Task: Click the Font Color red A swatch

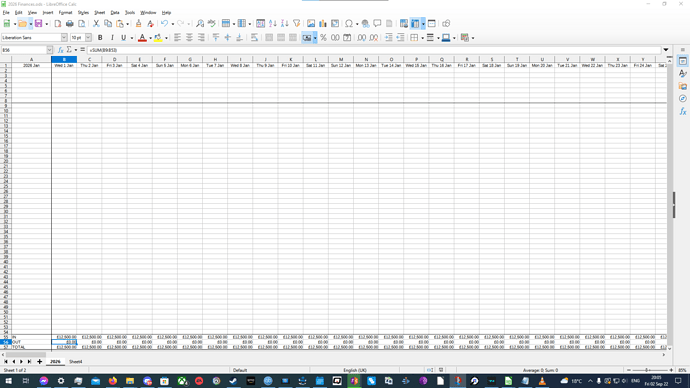Action: click(142, 38)
